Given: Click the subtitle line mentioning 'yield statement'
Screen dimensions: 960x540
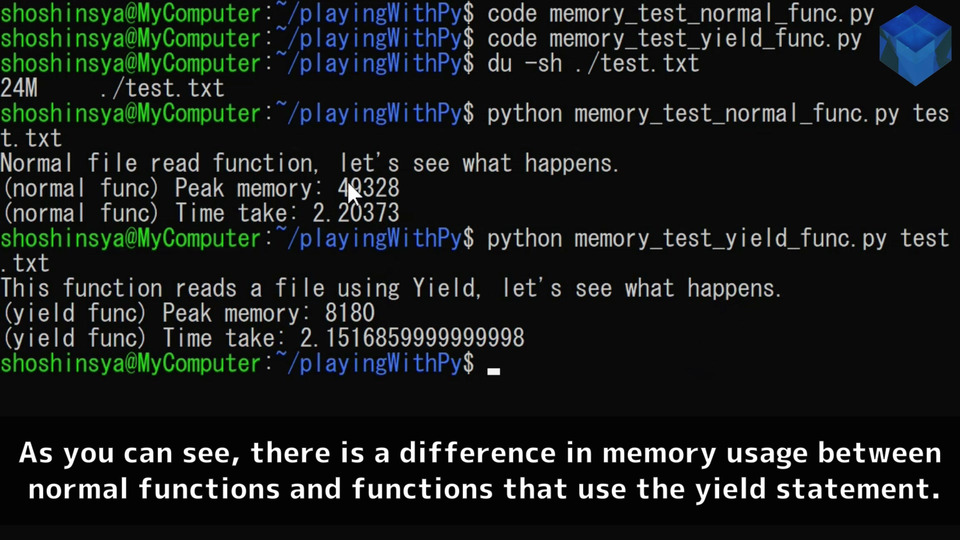Looking at the screenshot, I should click(484, 489).
